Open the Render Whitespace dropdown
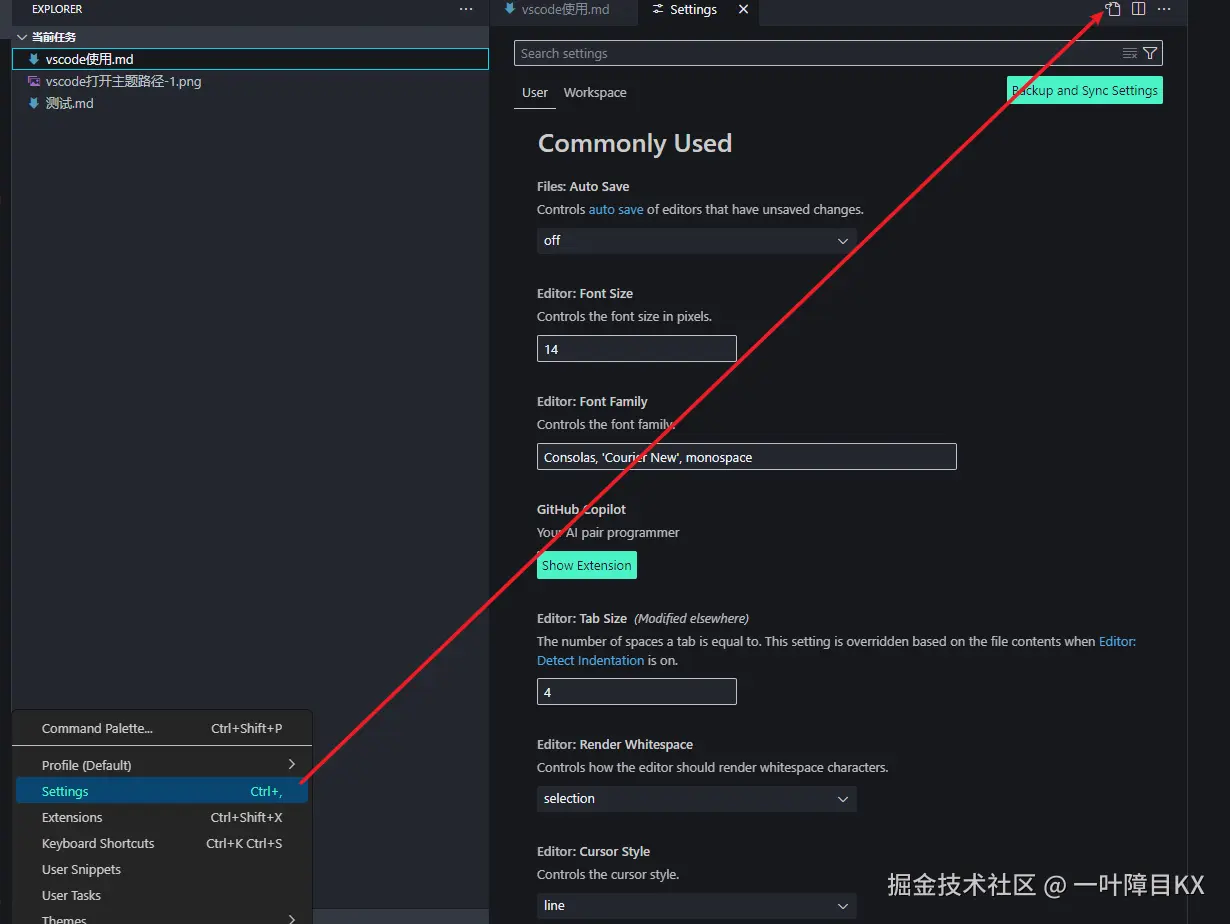Viewport: 1230px width, 924px height. click(x=696, y=798)
